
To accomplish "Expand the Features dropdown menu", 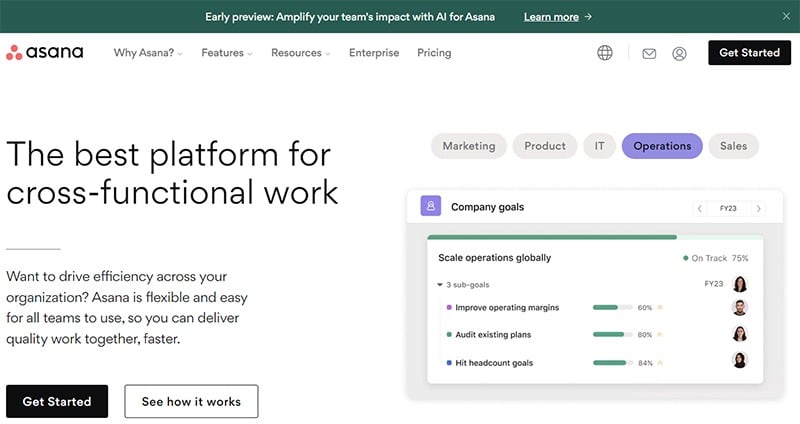I will click(227, 53).
